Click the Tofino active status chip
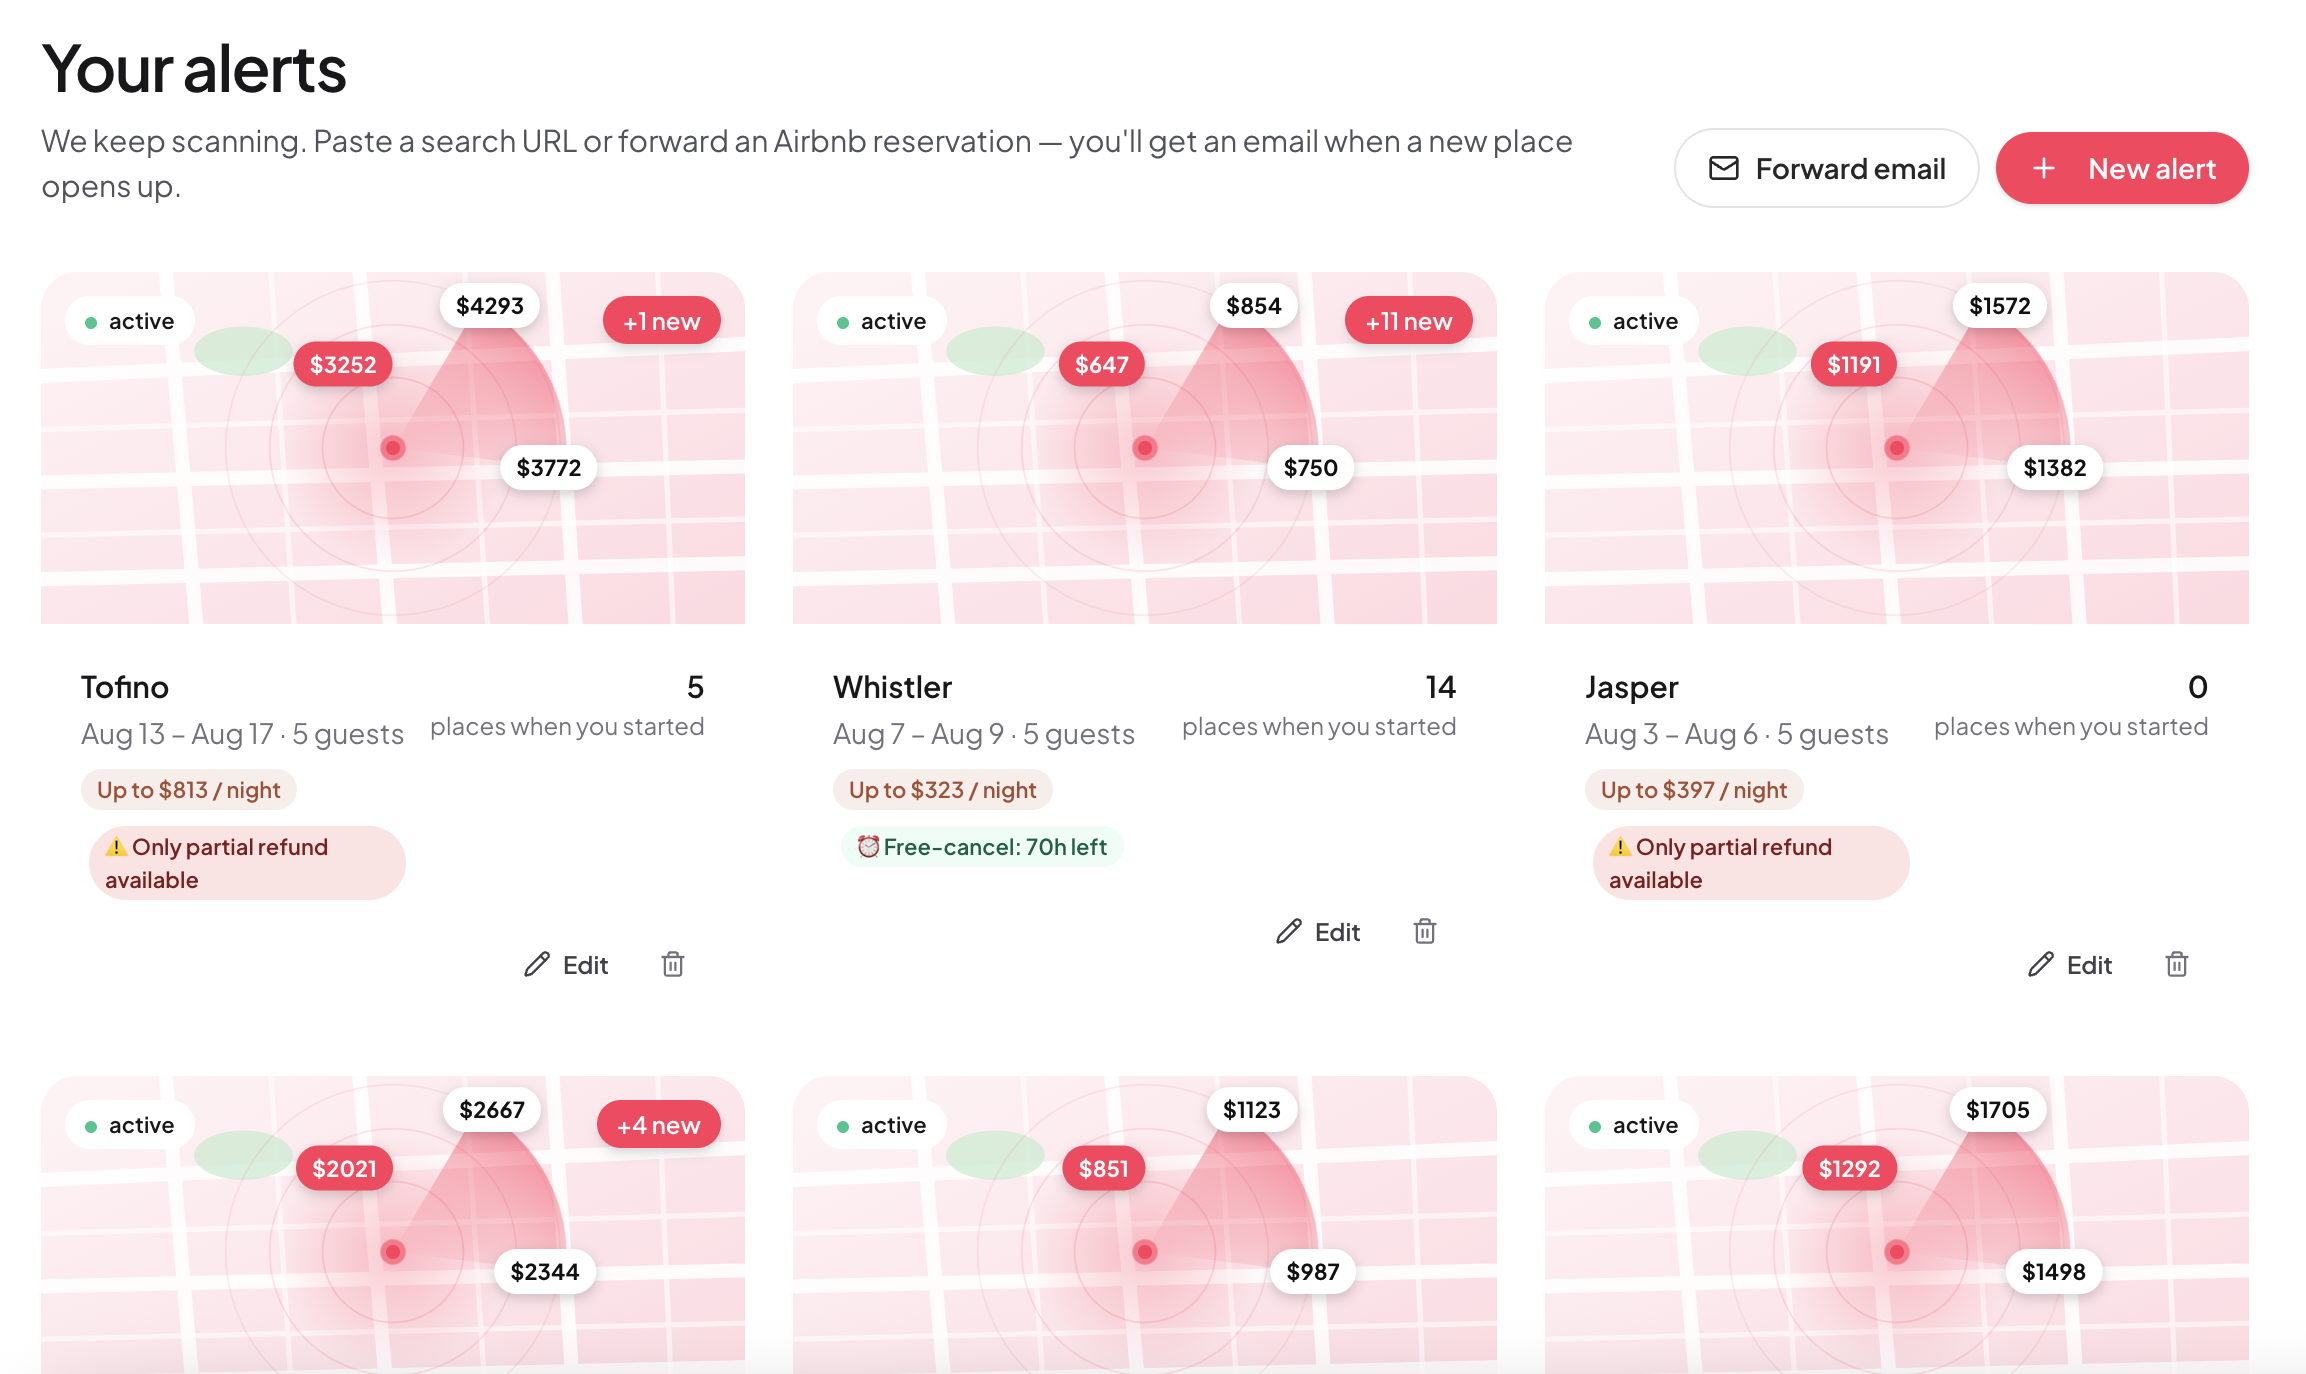This screenshot has width=2306, height=1374. (130, 321)
